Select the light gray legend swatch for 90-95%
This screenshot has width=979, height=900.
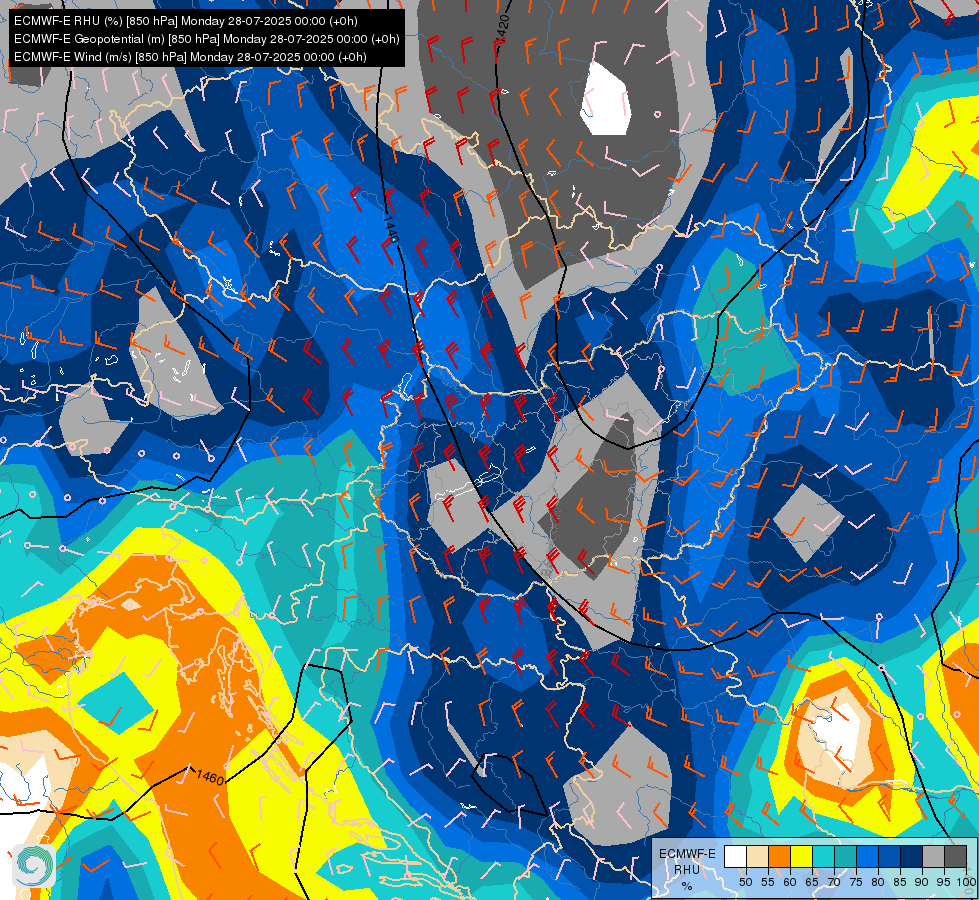pyautogui.click(x=933, y=857)
